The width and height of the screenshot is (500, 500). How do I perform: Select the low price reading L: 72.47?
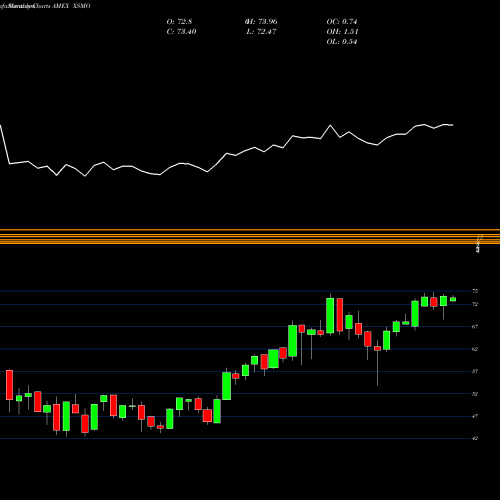coord(262,32)
